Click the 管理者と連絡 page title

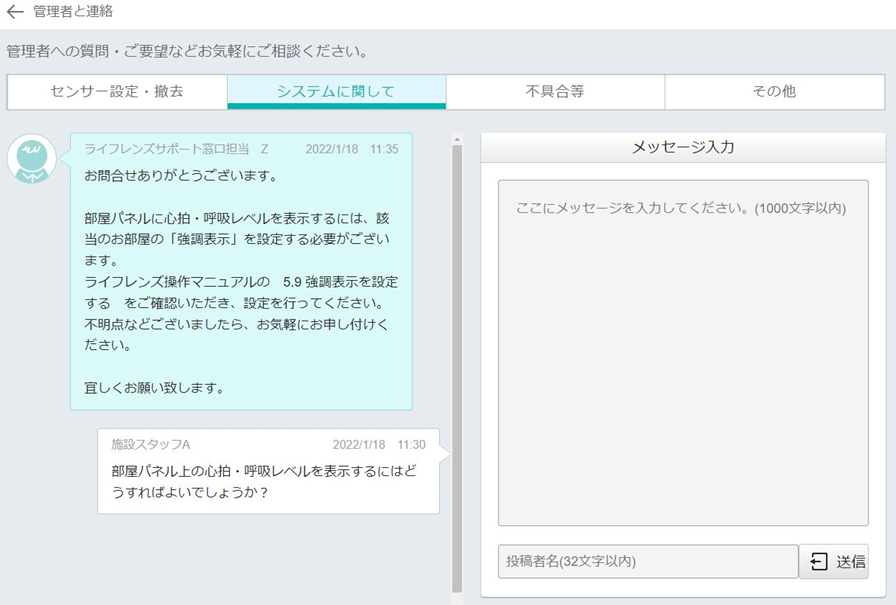[73, 11]
